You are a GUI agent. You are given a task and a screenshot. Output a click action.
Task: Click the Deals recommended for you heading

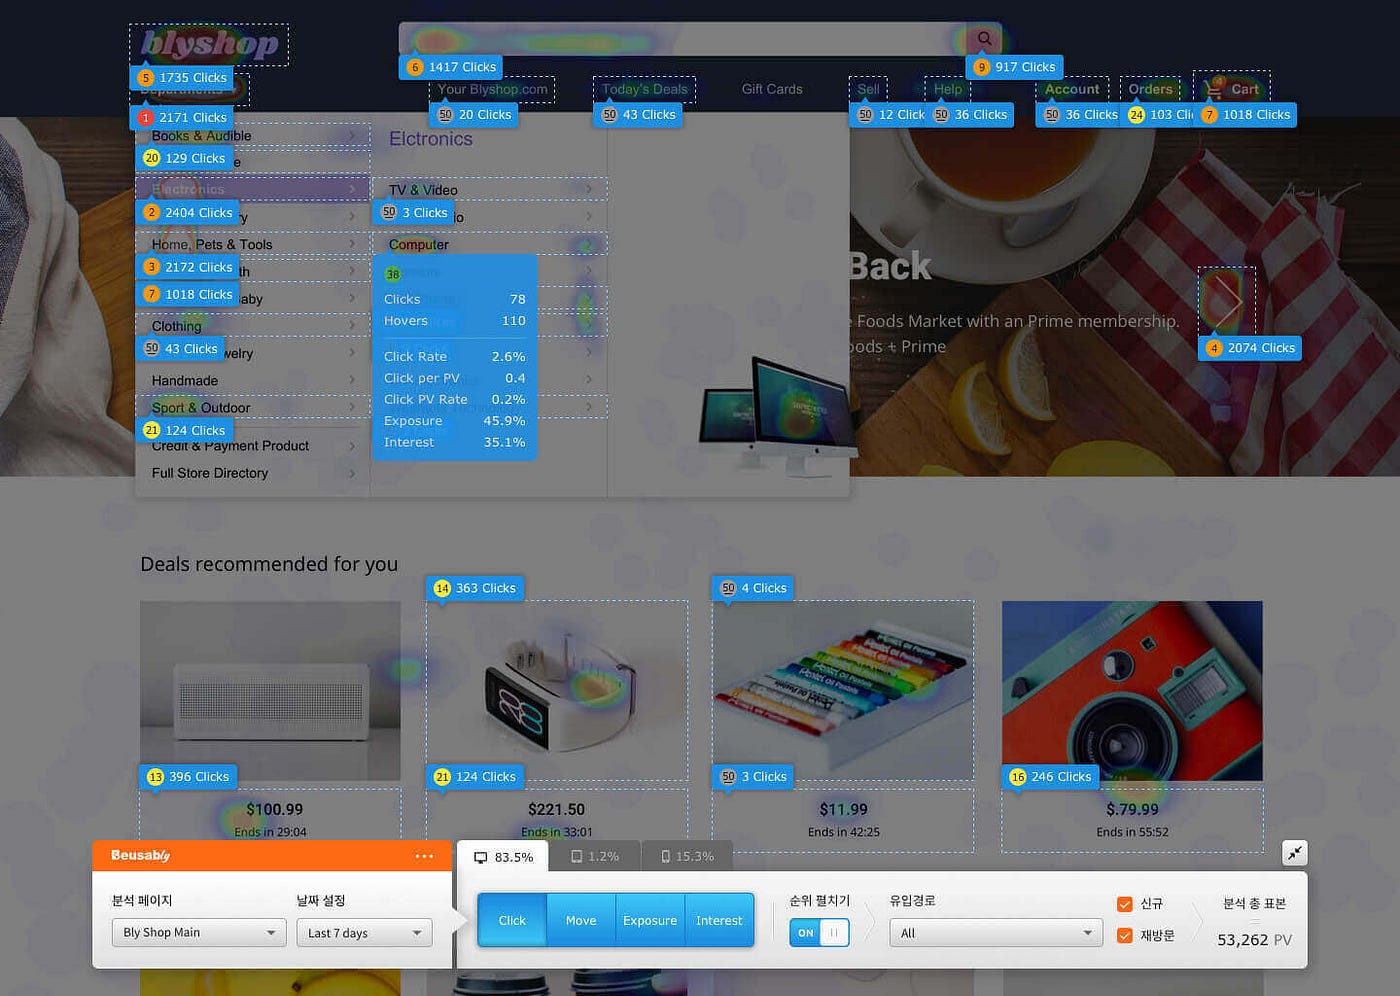269,564
